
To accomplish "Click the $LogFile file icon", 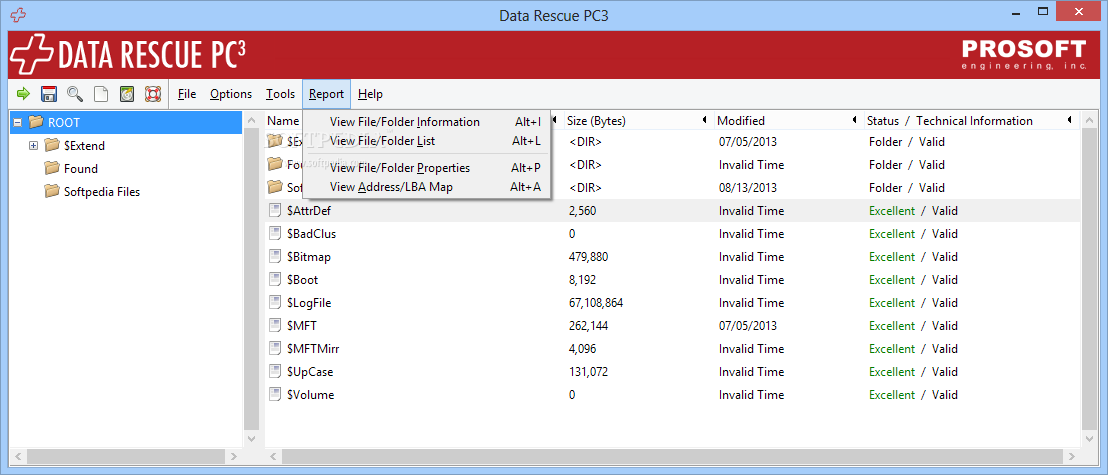I will tap(275, 302).
